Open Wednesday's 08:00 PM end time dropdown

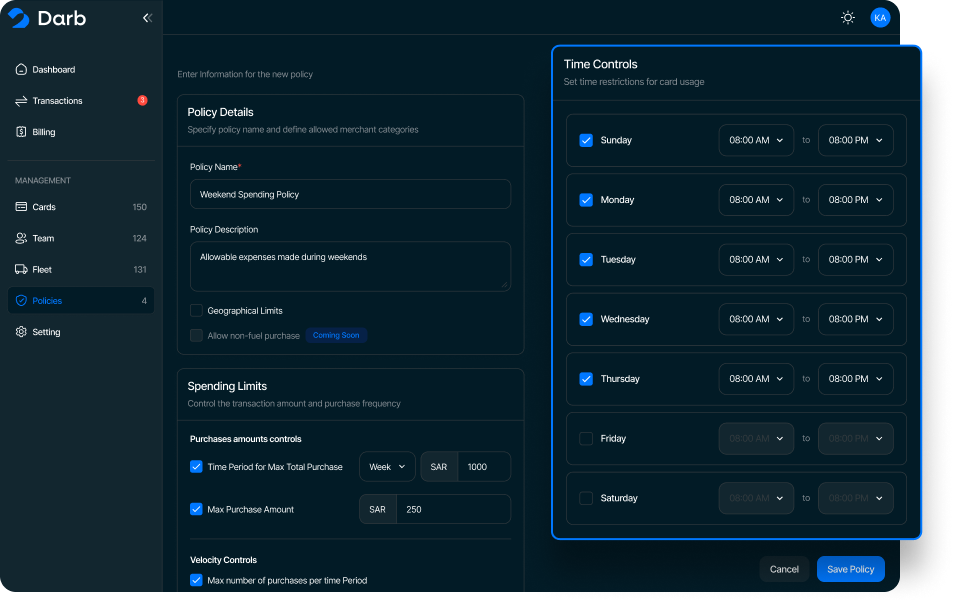[x=855, y=320]
